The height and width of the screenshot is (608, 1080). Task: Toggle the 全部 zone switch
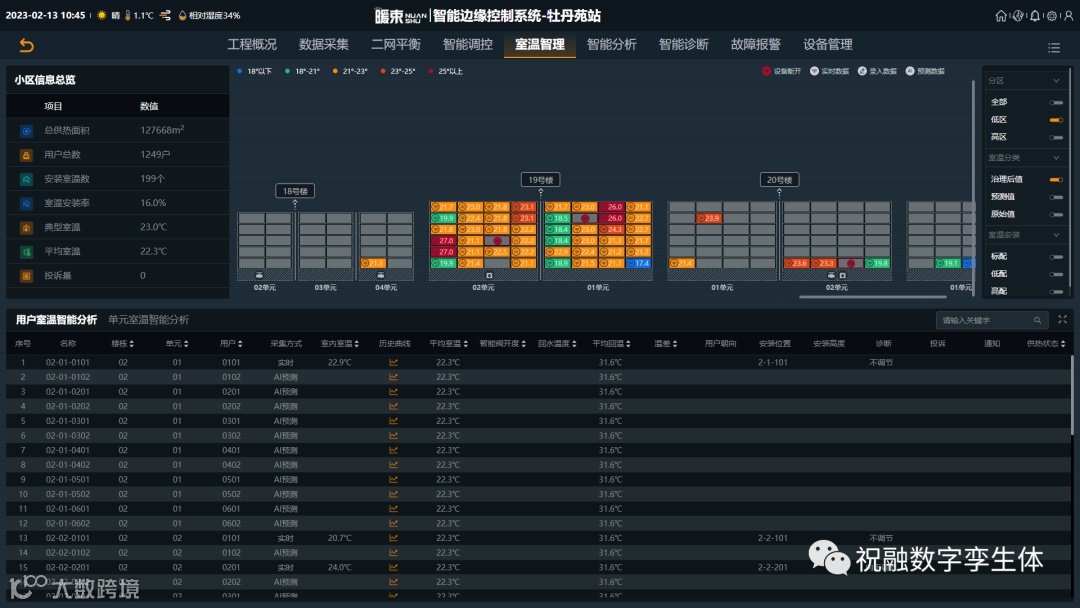(1056, 102)
